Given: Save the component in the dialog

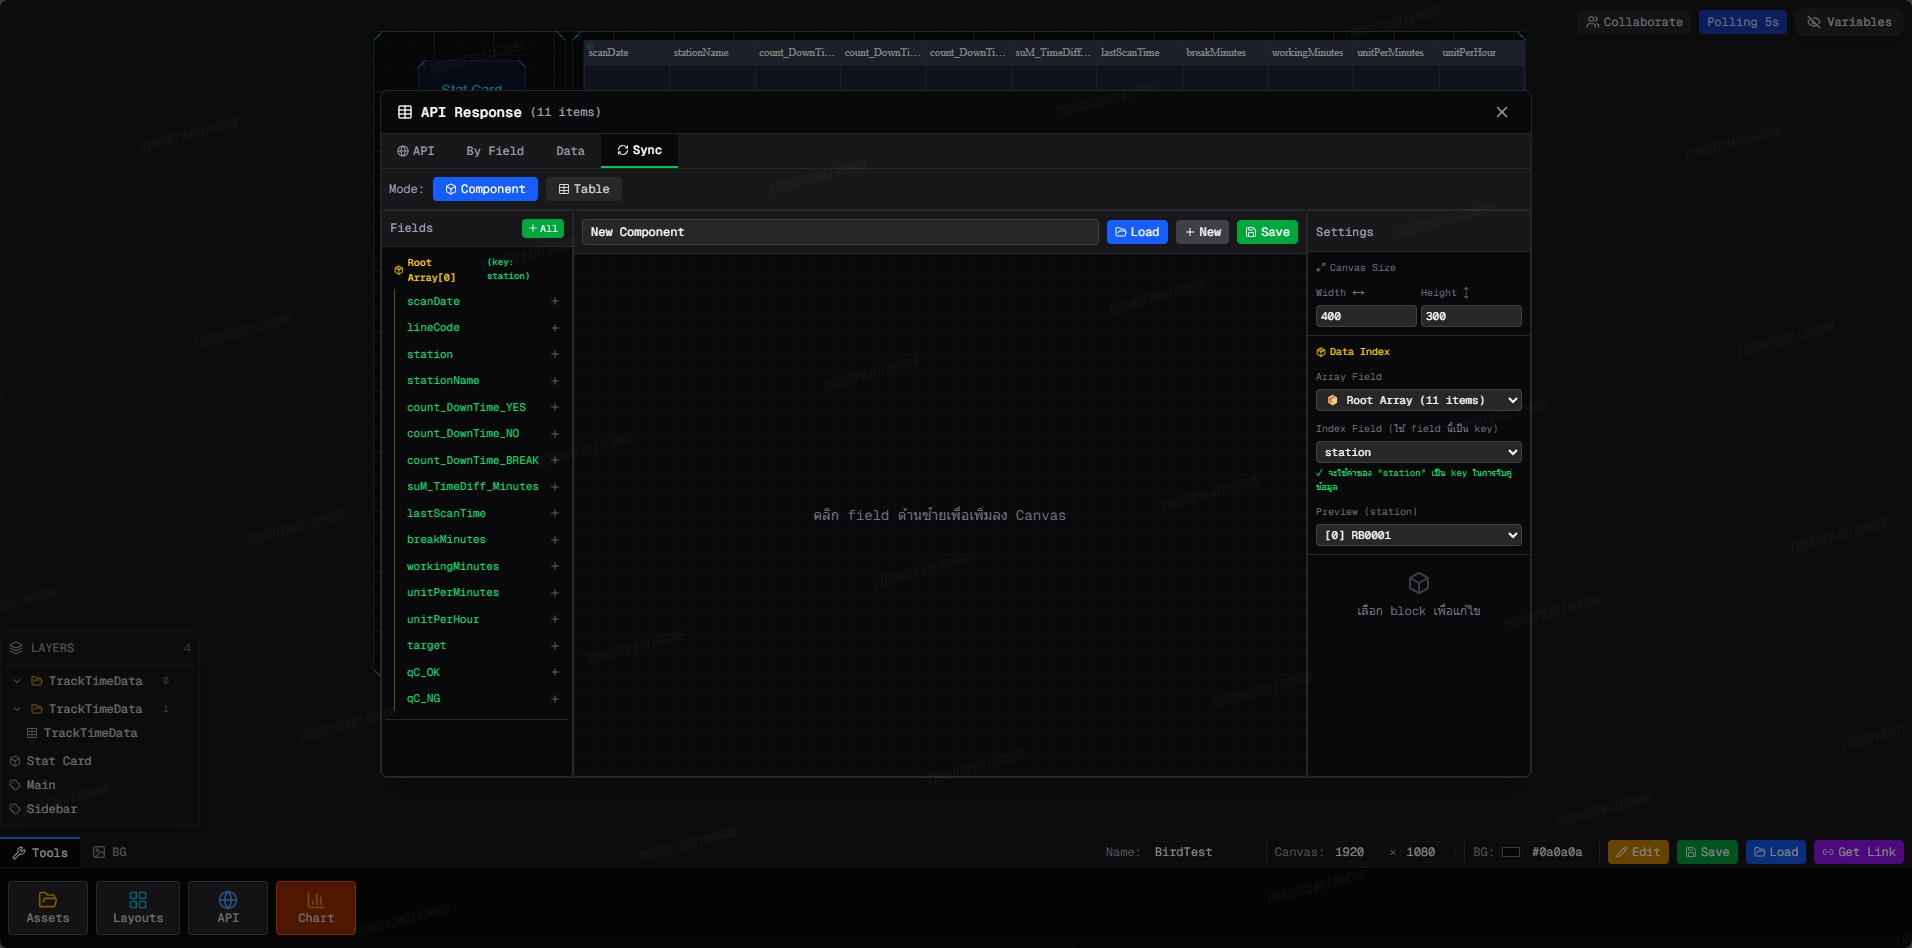Looking at the screenshot, I should 1267,232.
